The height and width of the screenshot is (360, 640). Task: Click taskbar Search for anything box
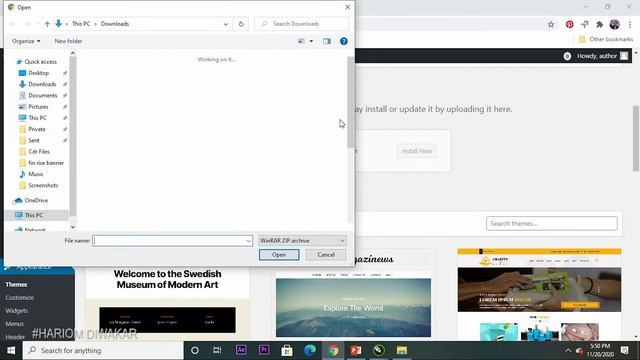[x=103, y=351]
